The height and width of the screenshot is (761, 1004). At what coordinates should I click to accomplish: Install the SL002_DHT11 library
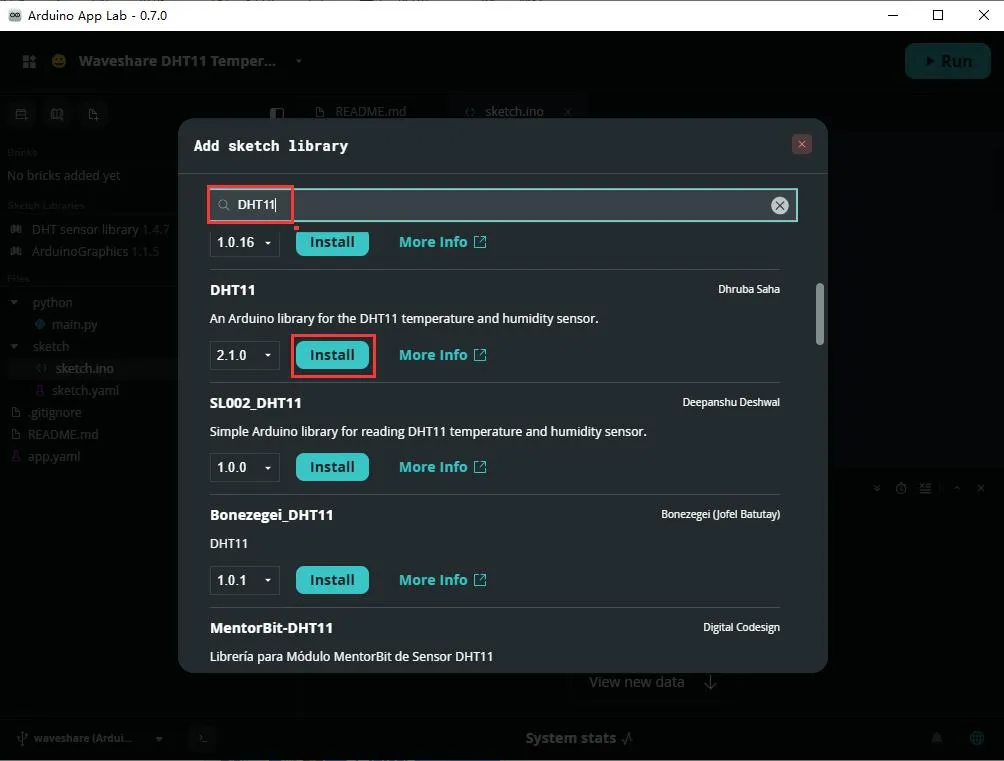[332, 467]
